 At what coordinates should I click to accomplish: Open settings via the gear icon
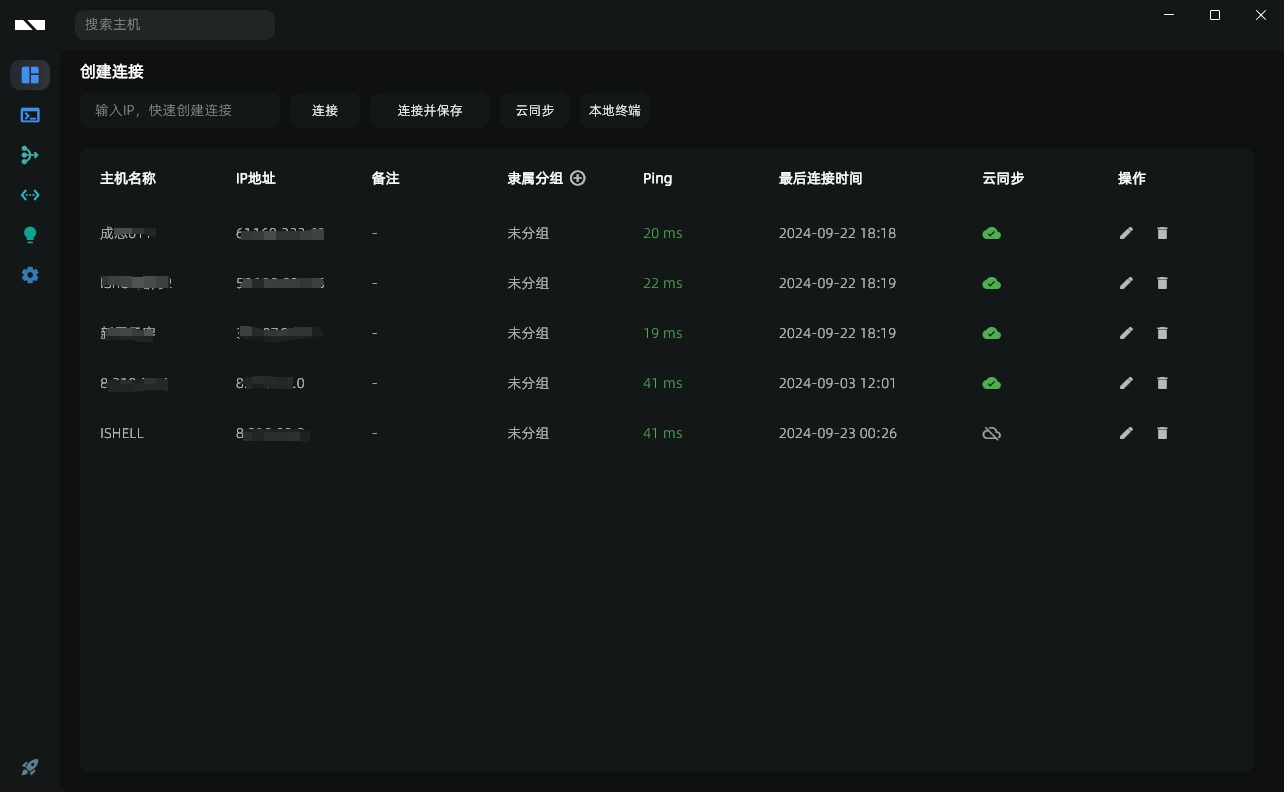30,275
